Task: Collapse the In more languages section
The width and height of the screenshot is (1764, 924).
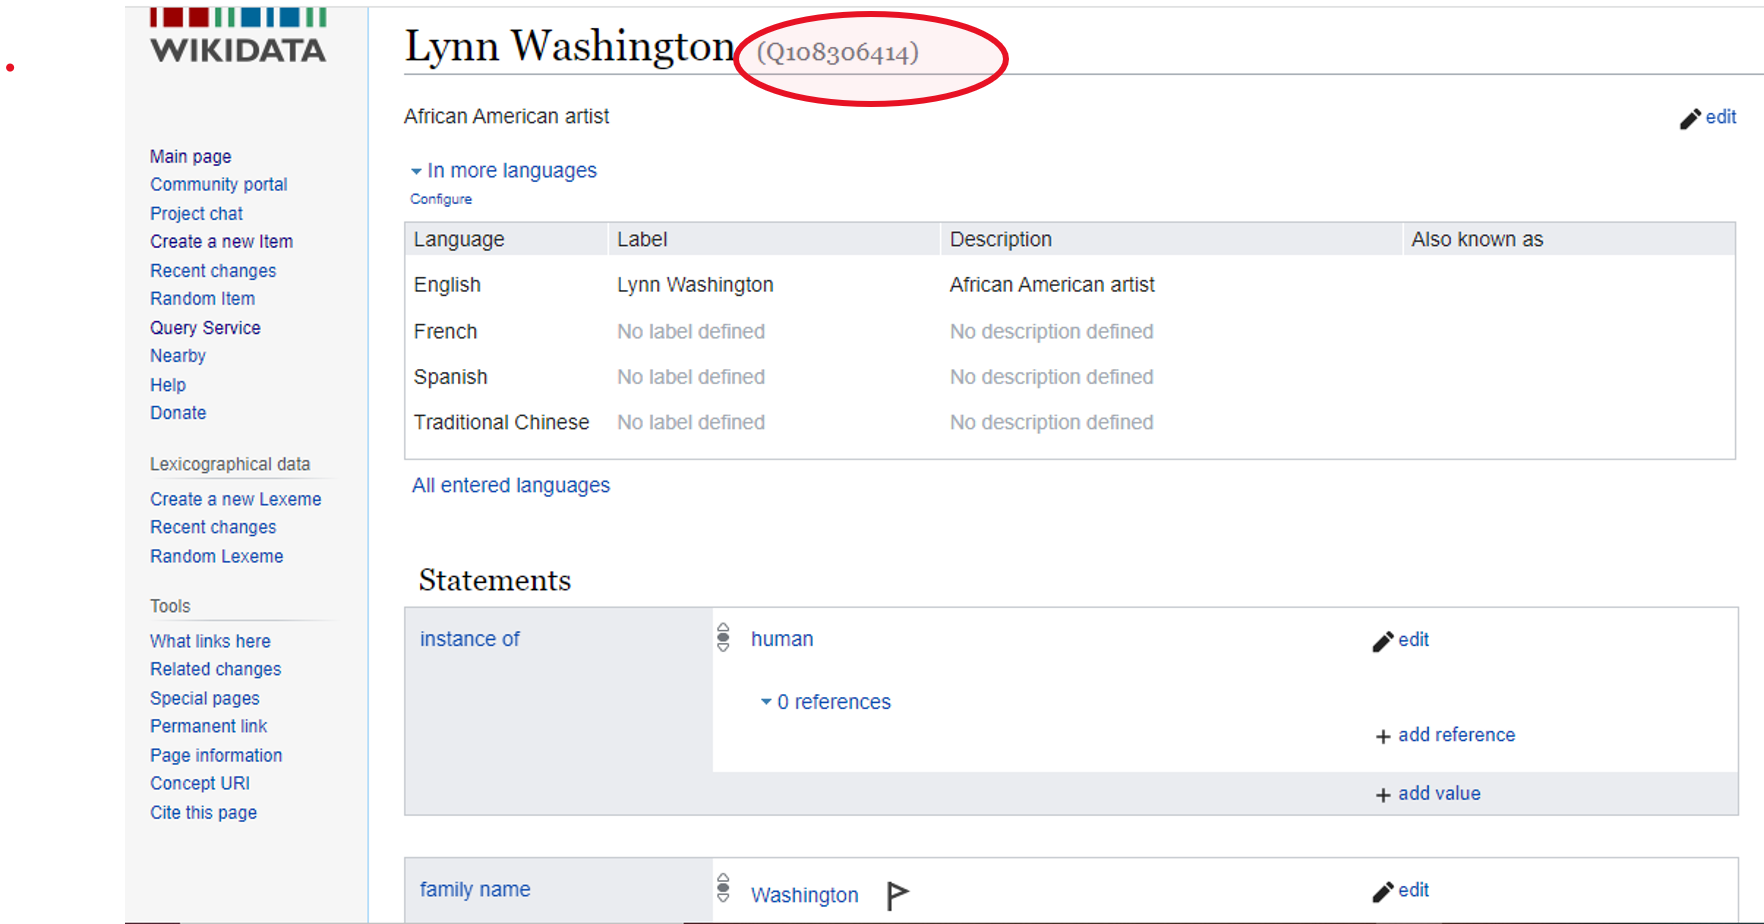Action: (x=503, y=170)
